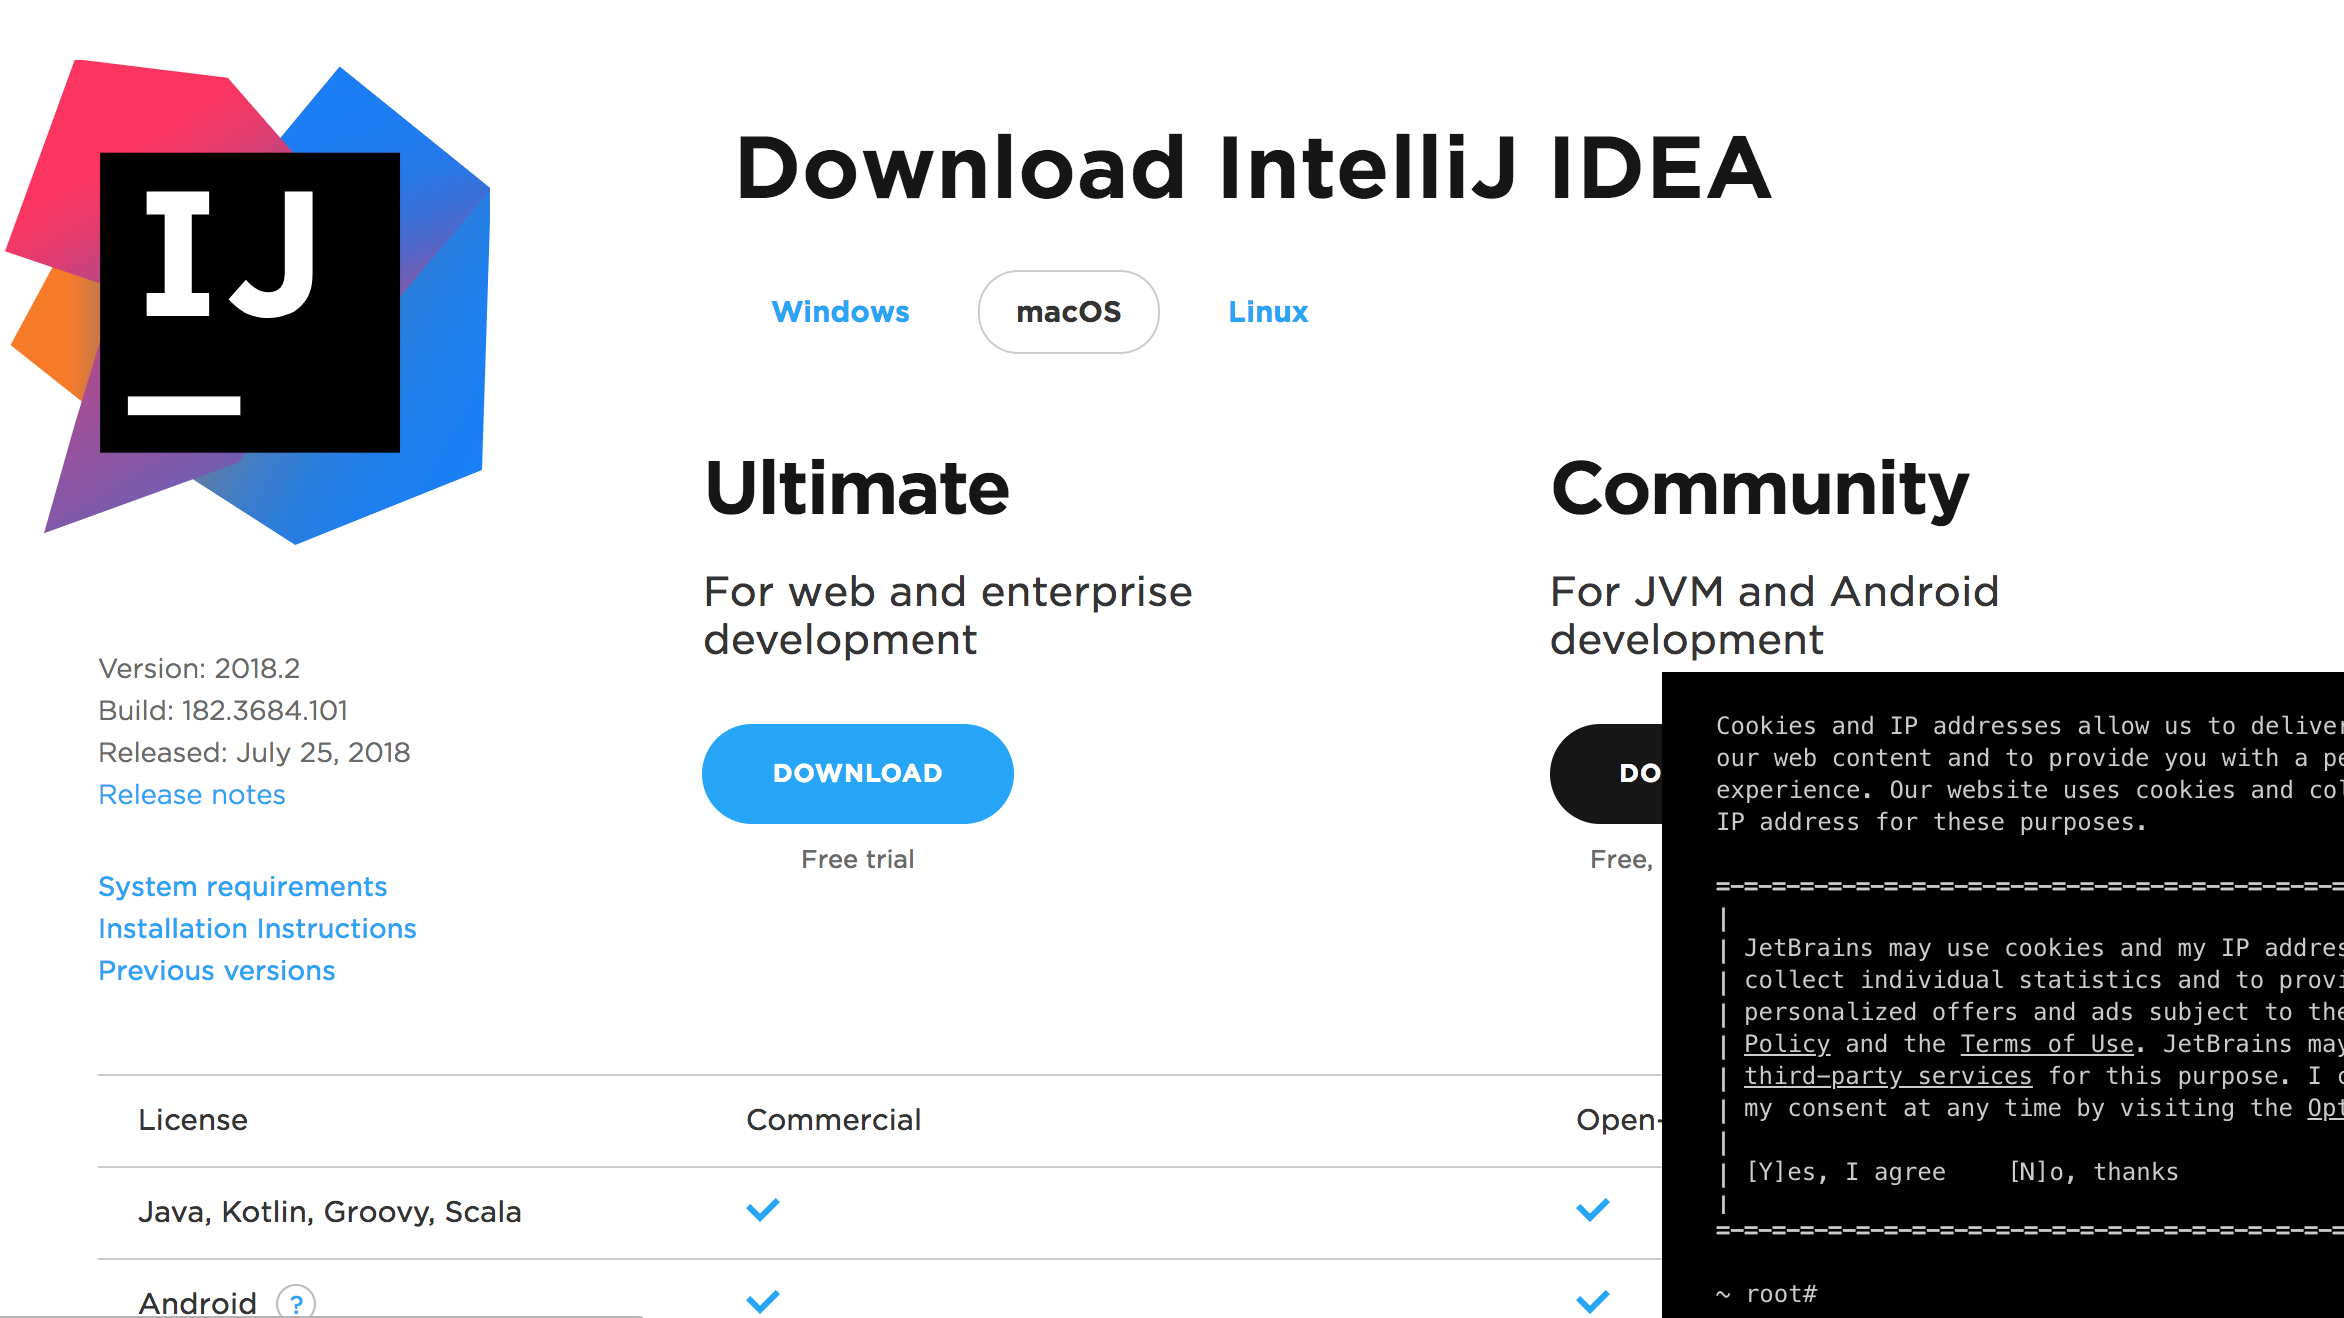Open the Android help question mark icon
The height and width of the screenshot is (1318, 2344).
tap(296, 1302)
